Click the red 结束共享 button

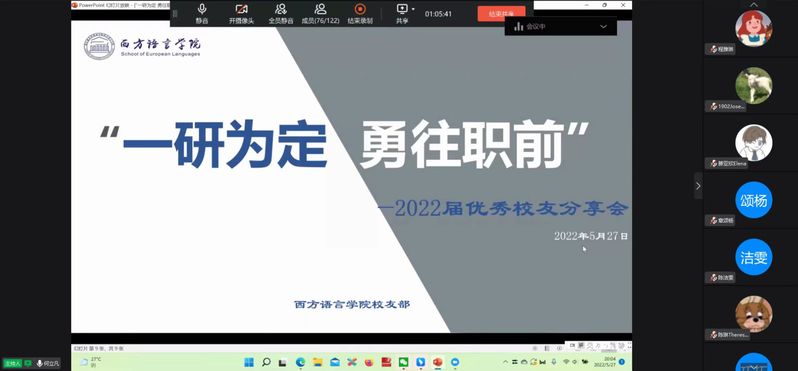point(501,14)
